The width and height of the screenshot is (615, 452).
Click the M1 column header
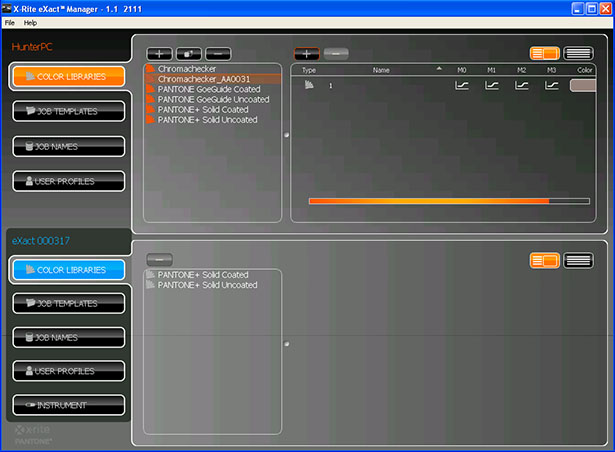pyautogui.click(x=491, y=70)
